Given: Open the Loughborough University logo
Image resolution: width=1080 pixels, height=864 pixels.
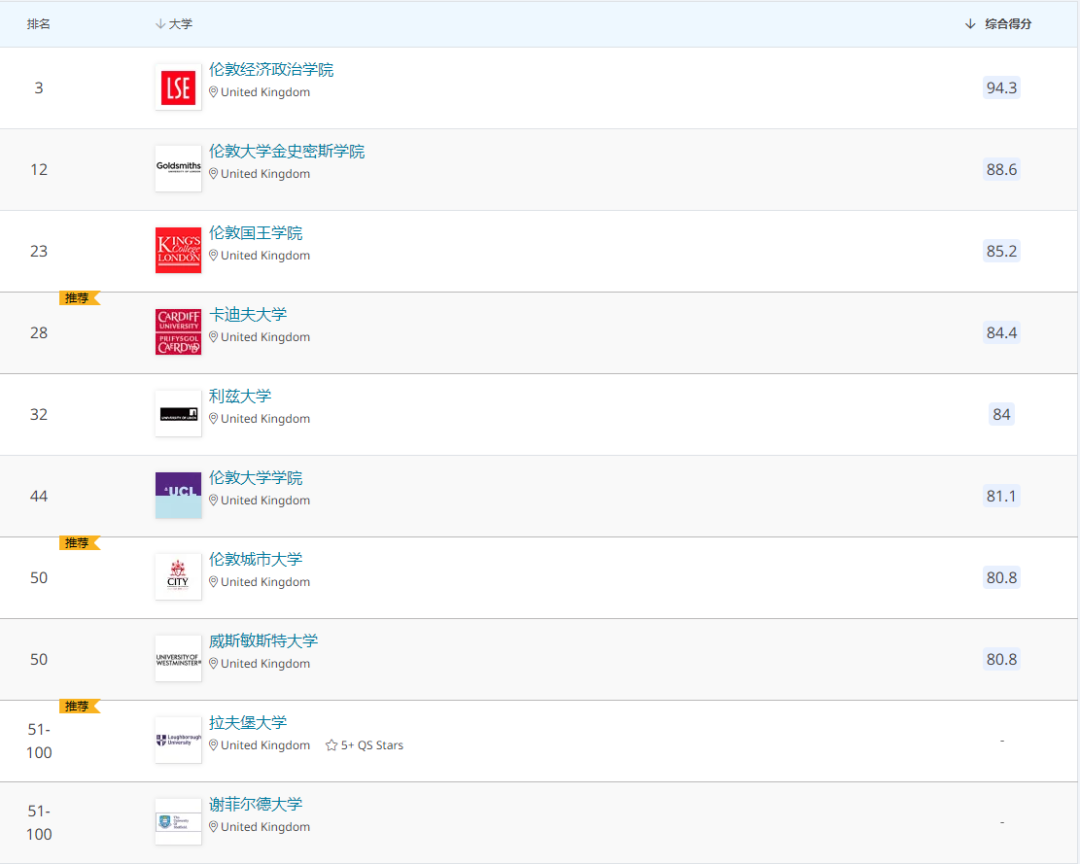Looking at the screenshot, I should coord(178,740).
